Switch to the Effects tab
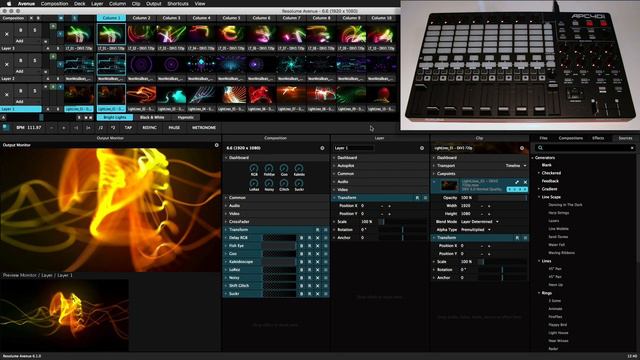Image resolution: width=640 pixels, height=360 pixels. (x=598, y=138)
